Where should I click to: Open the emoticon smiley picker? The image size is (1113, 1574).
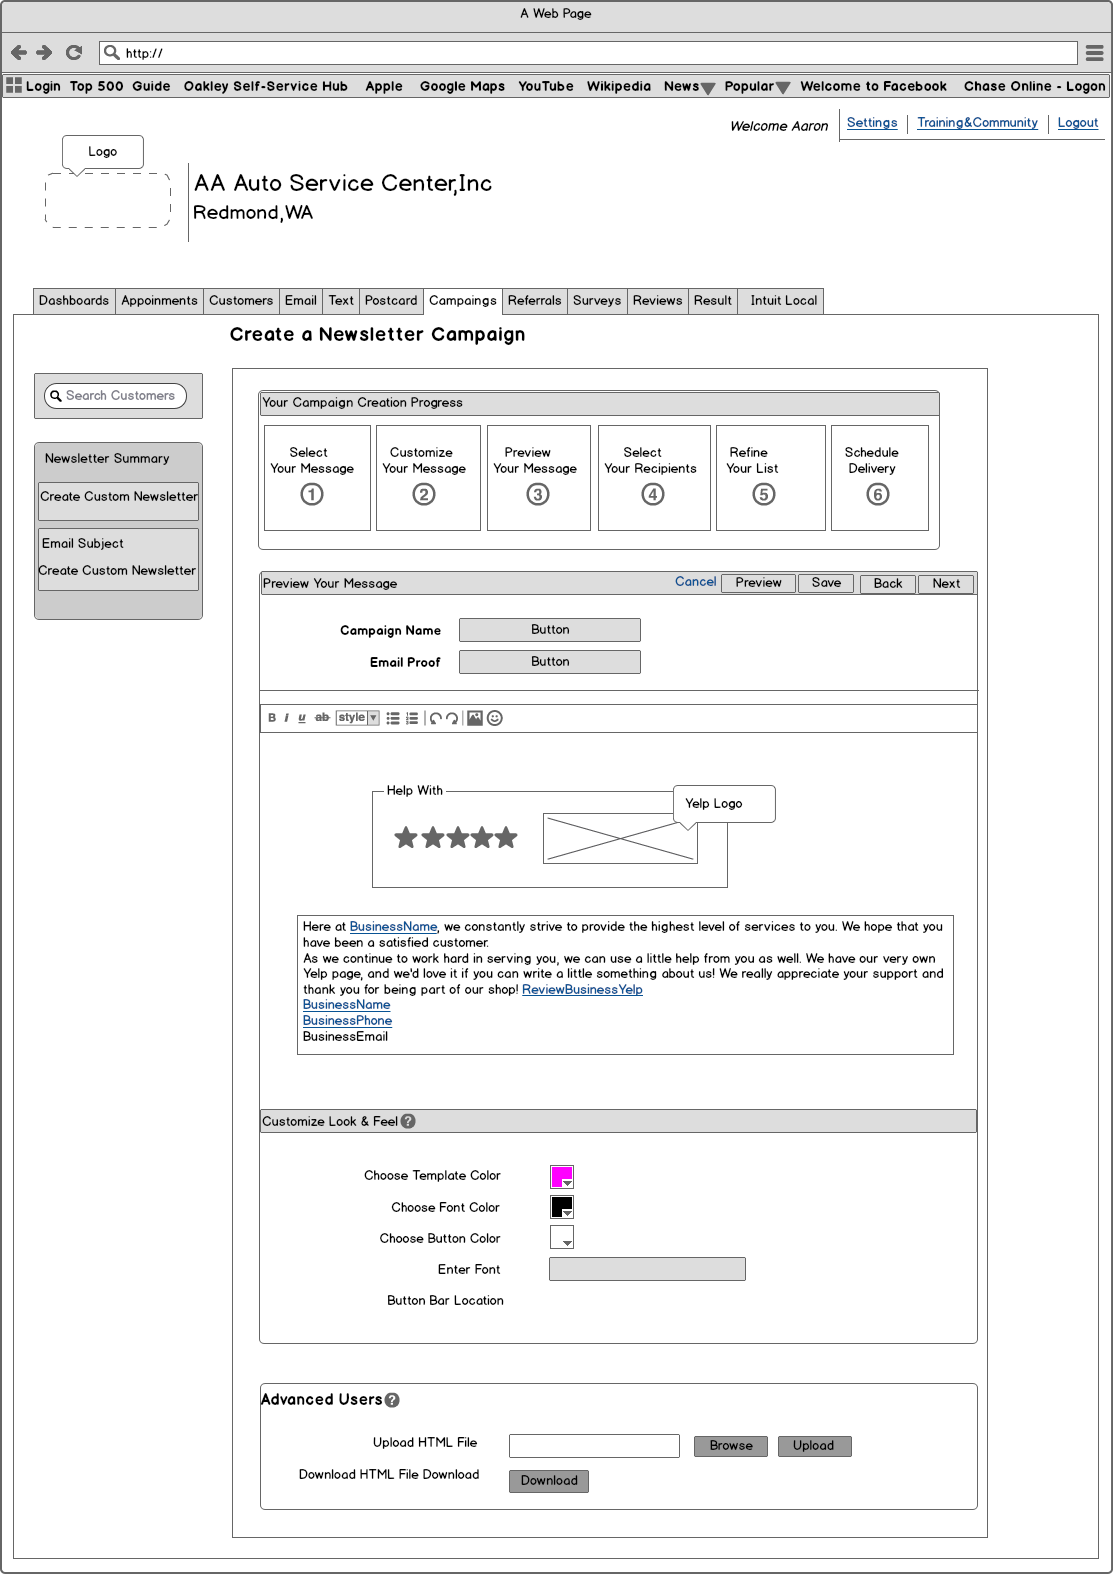coord(495,718)
